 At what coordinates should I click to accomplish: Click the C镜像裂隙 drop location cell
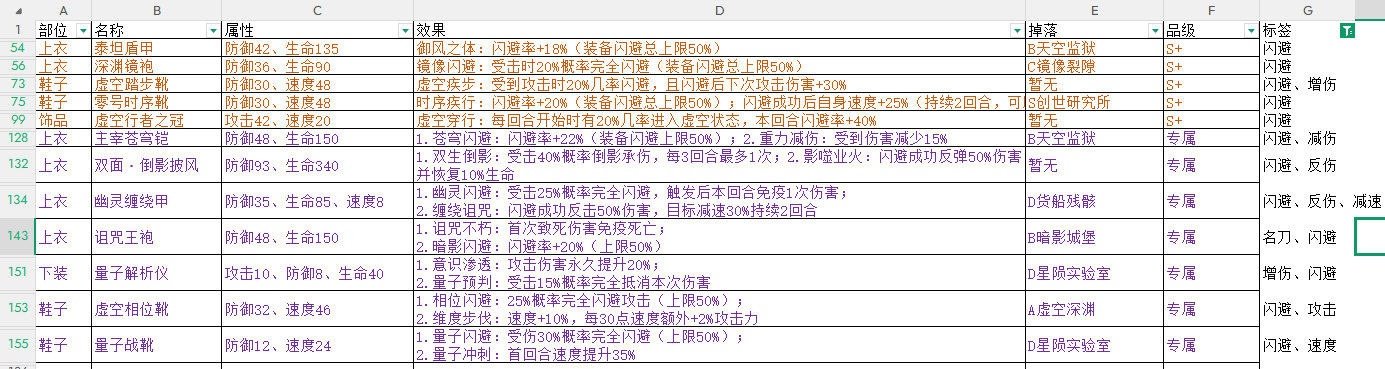click(1095, 66)
